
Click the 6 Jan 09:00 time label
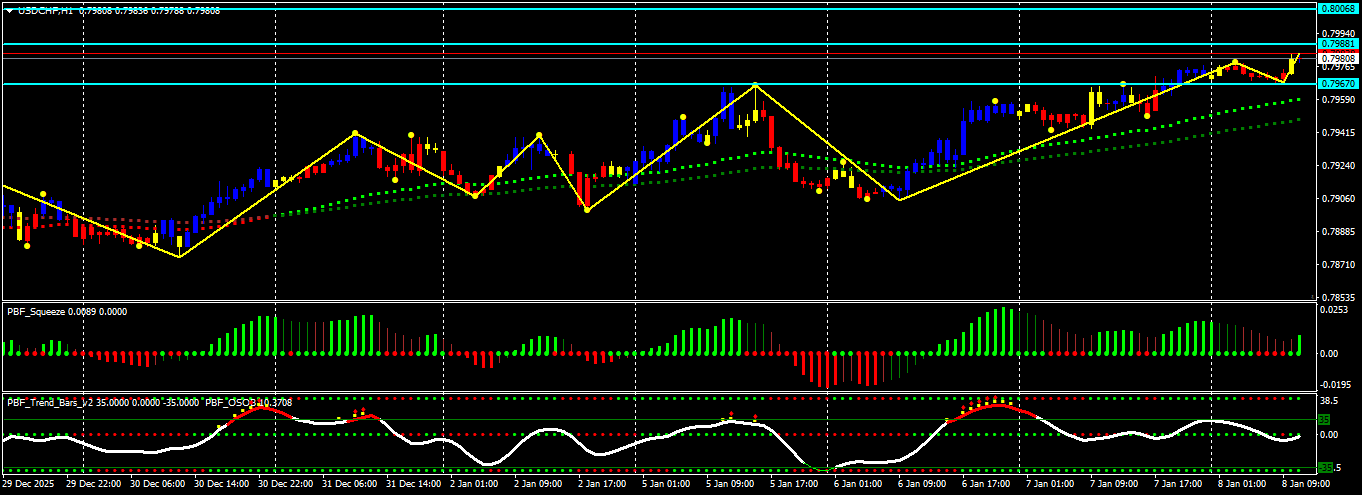click(x=924, y=484)
